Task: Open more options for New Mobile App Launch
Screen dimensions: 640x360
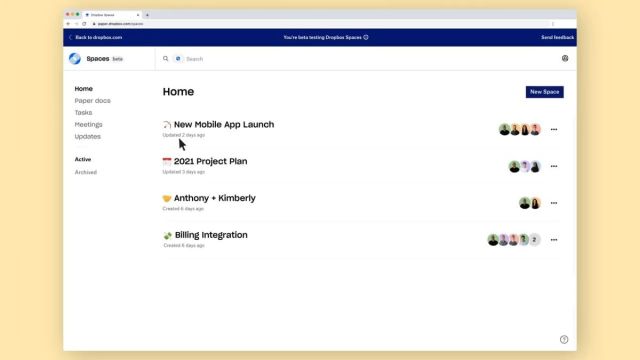Action: (554, 129)
